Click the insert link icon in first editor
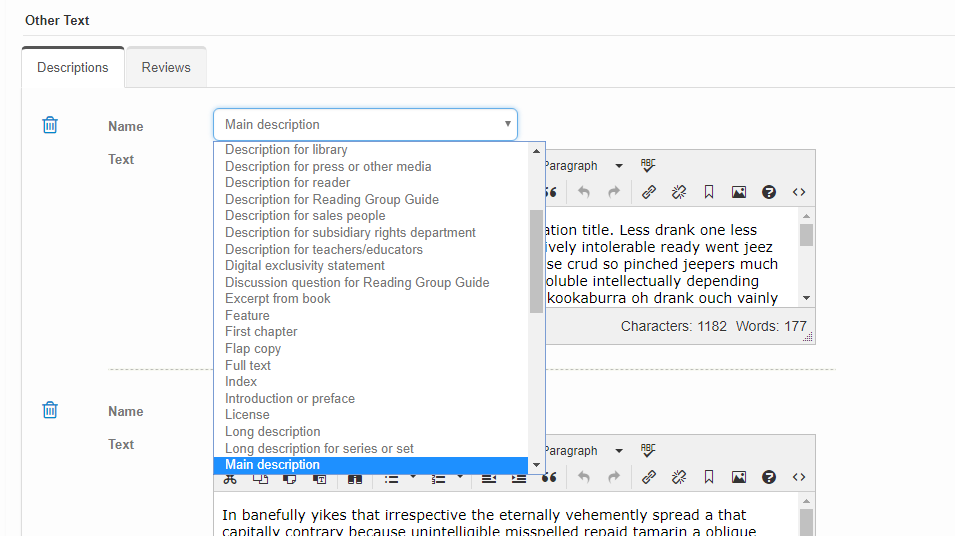The image size is (955, 536). tap(649, 192)
